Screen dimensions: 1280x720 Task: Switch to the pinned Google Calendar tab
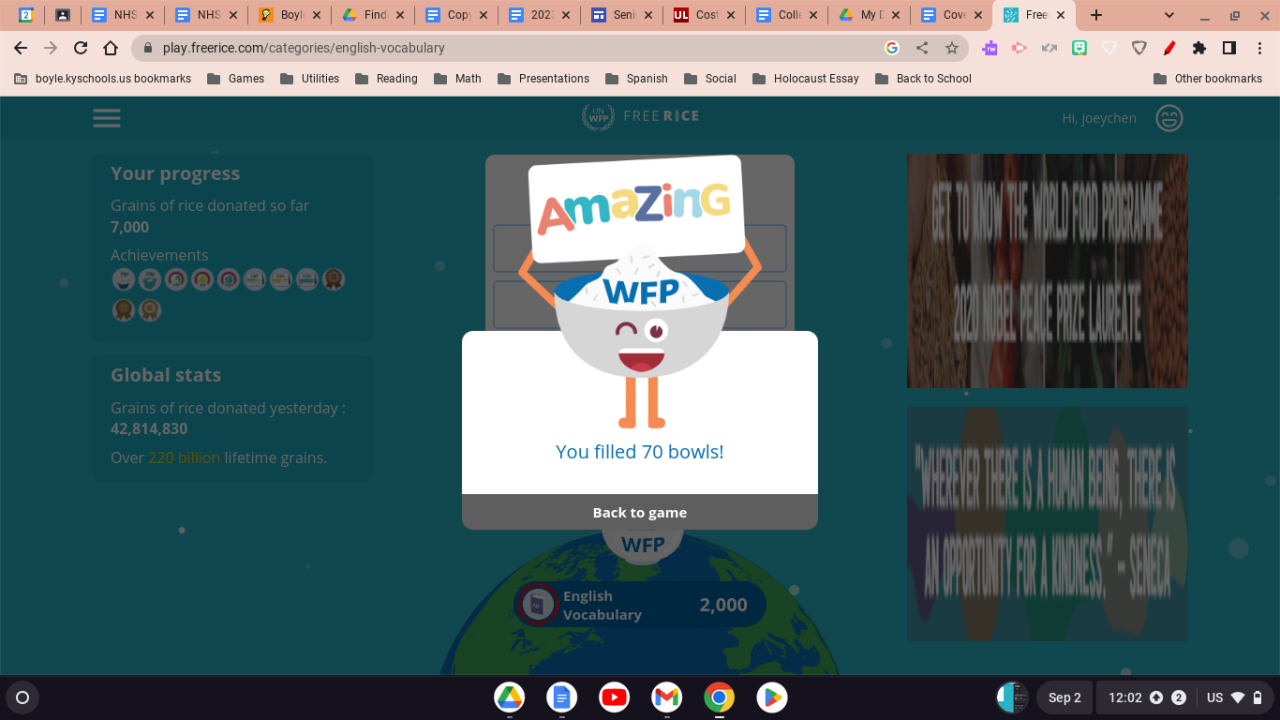point(27,15)
